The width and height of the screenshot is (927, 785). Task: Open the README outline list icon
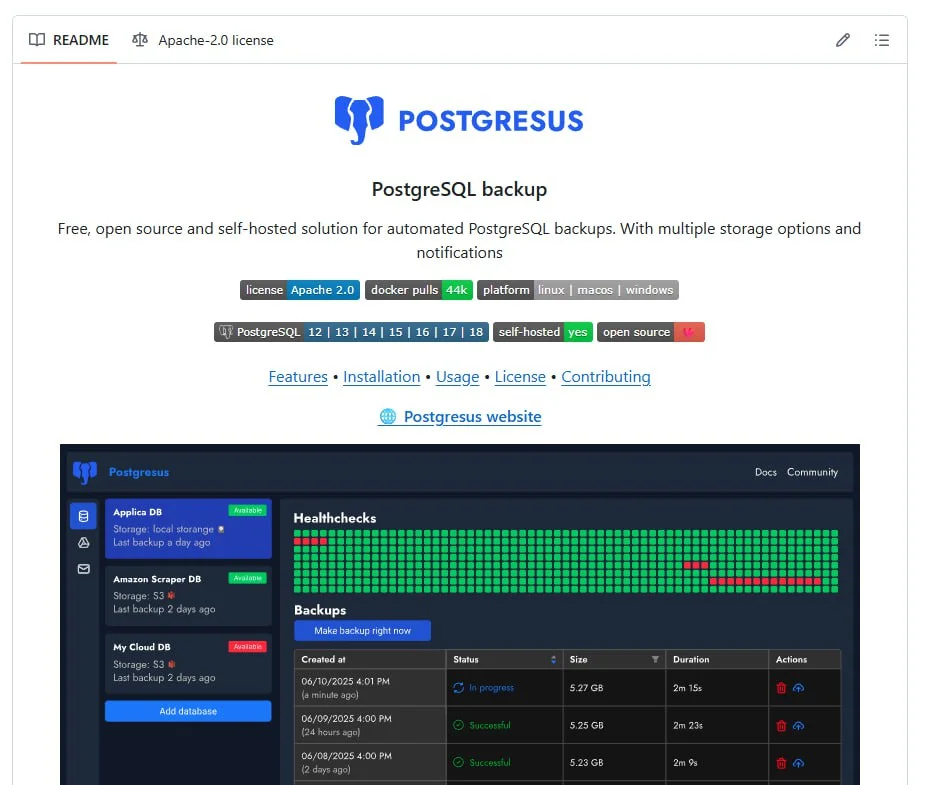(x=881, y=40)
